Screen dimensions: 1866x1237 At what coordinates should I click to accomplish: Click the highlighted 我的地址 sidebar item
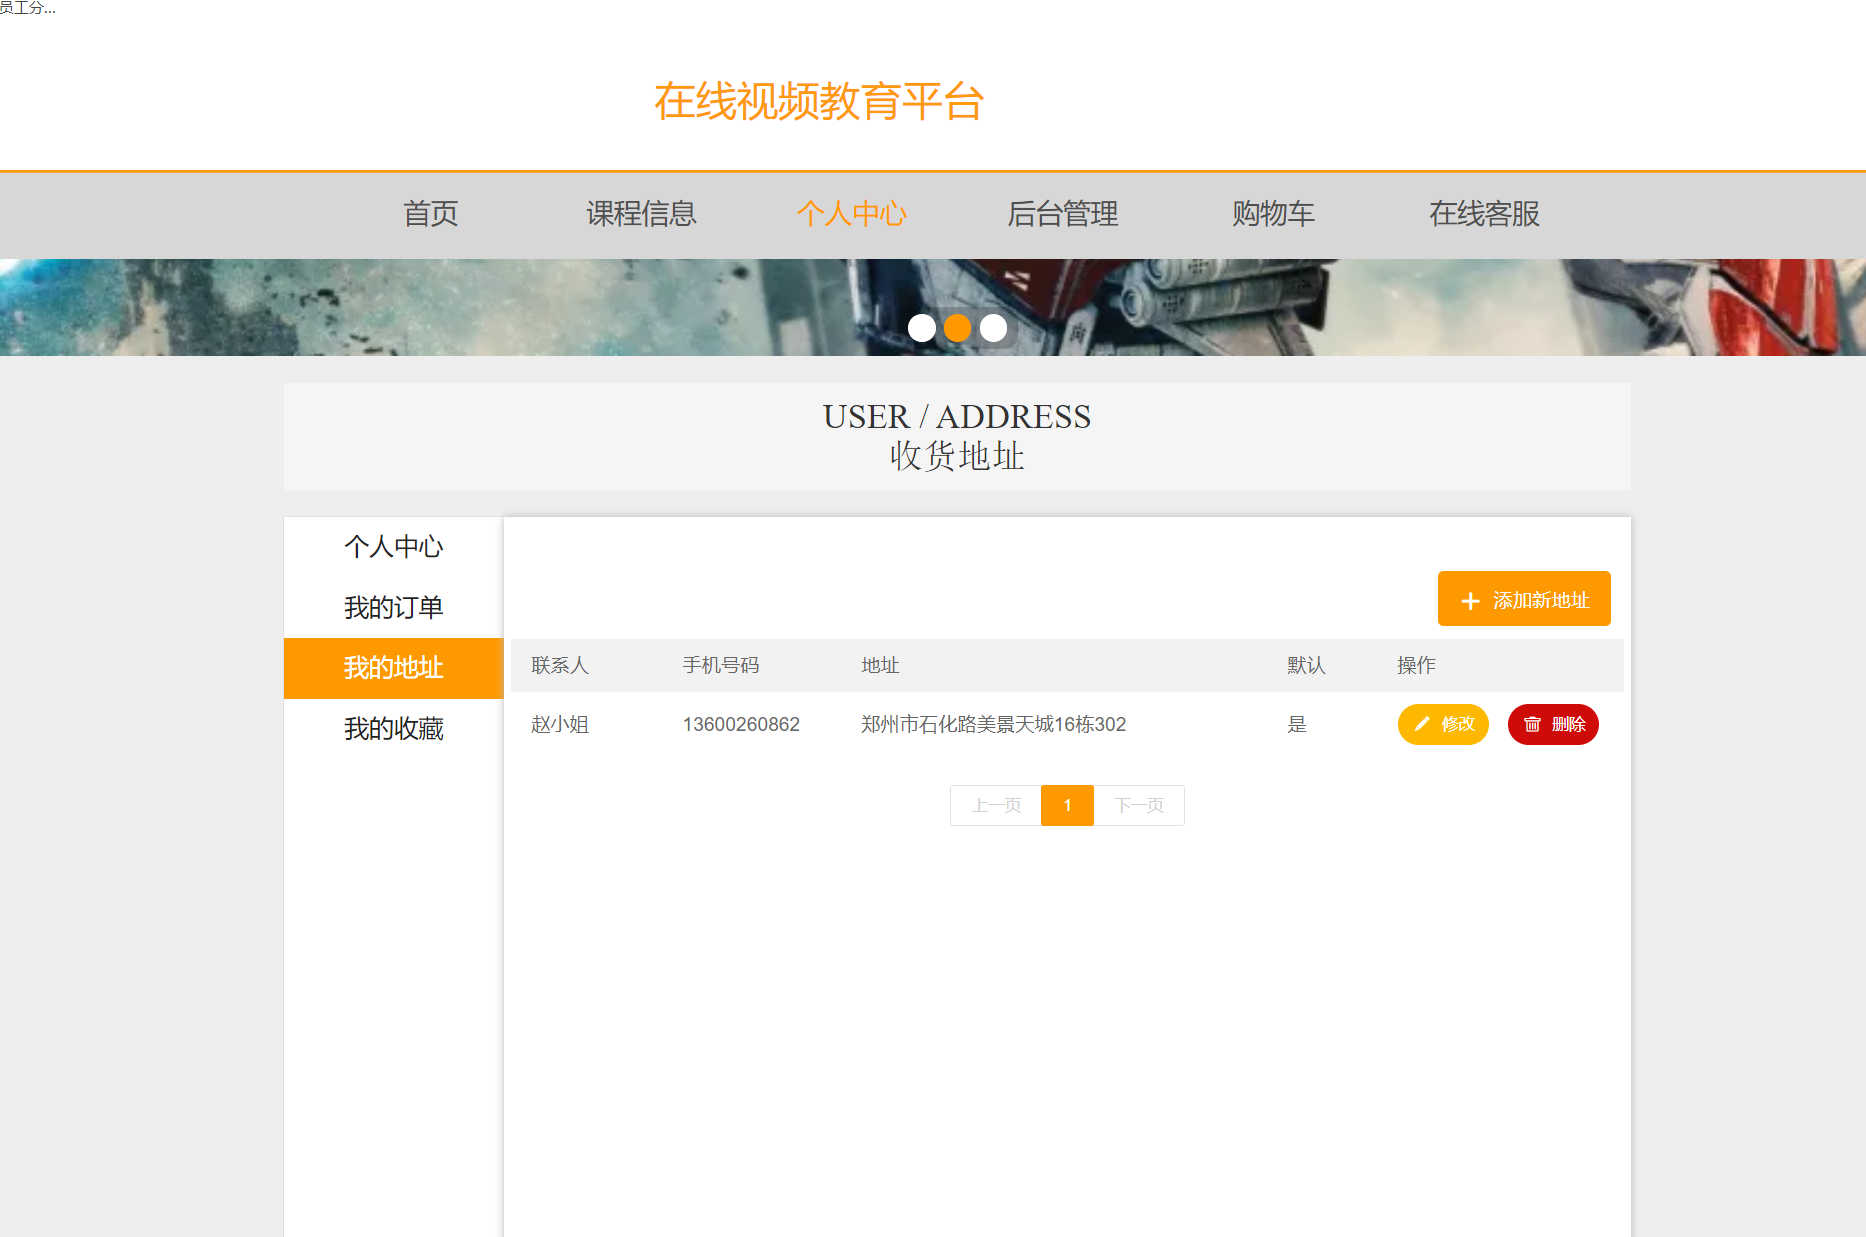click(393, 668)
